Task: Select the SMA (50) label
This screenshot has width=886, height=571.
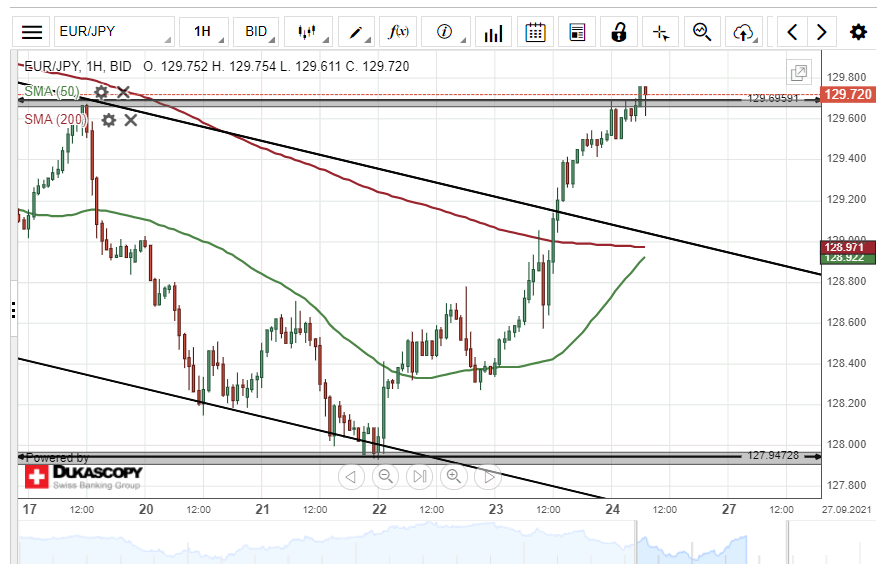Action: [52, 91]
